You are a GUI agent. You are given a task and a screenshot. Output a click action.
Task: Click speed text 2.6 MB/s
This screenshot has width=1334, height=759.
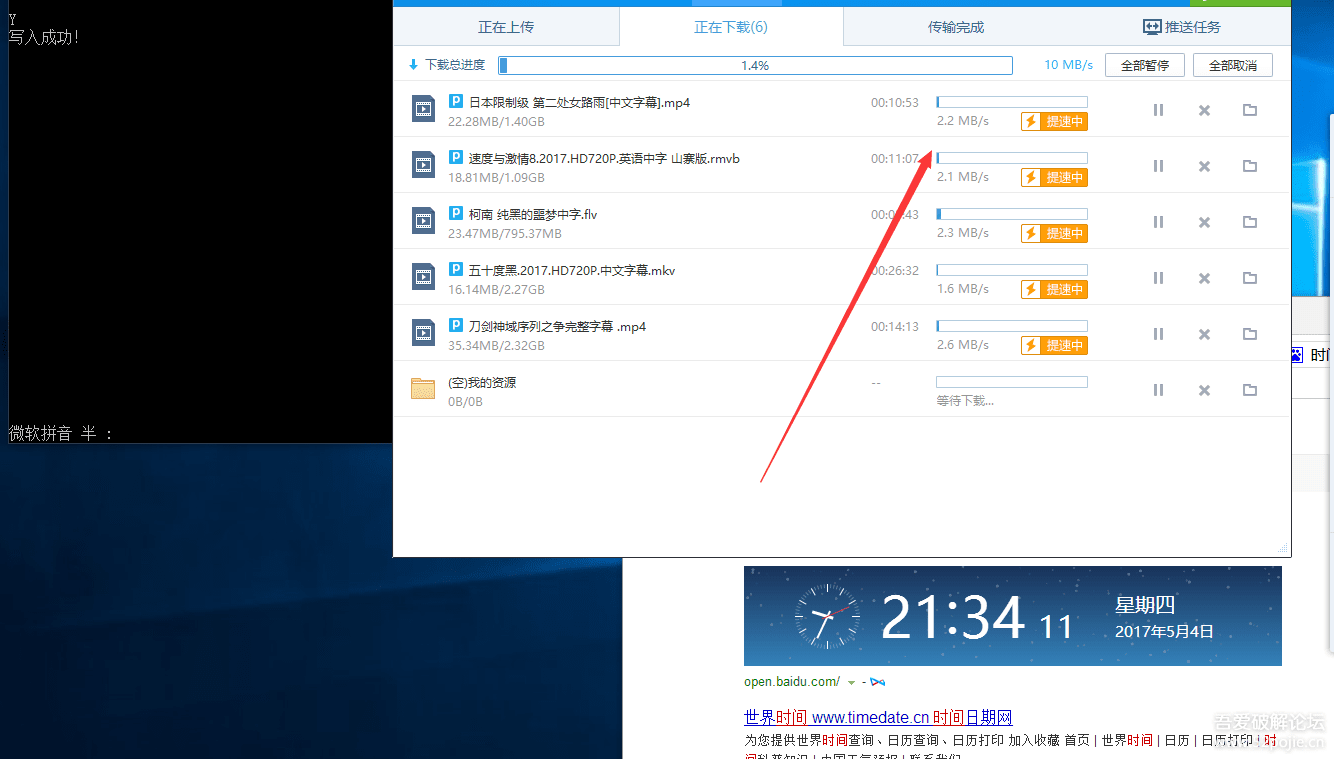tap(963, 345)
